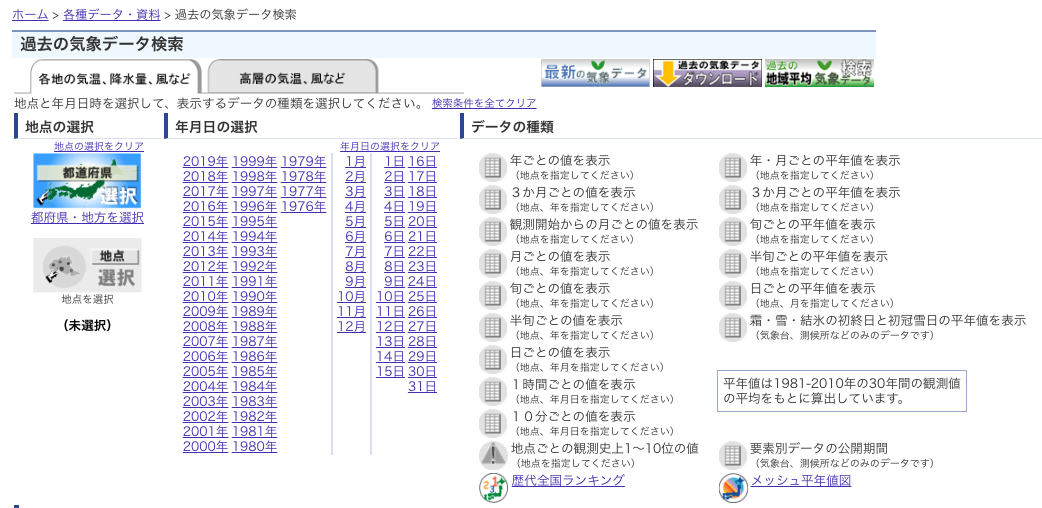Viewport: 1042px width, 508px height.
Task: Click the 過去の気象データ ダウンロード banner
Action: [707, 73]
